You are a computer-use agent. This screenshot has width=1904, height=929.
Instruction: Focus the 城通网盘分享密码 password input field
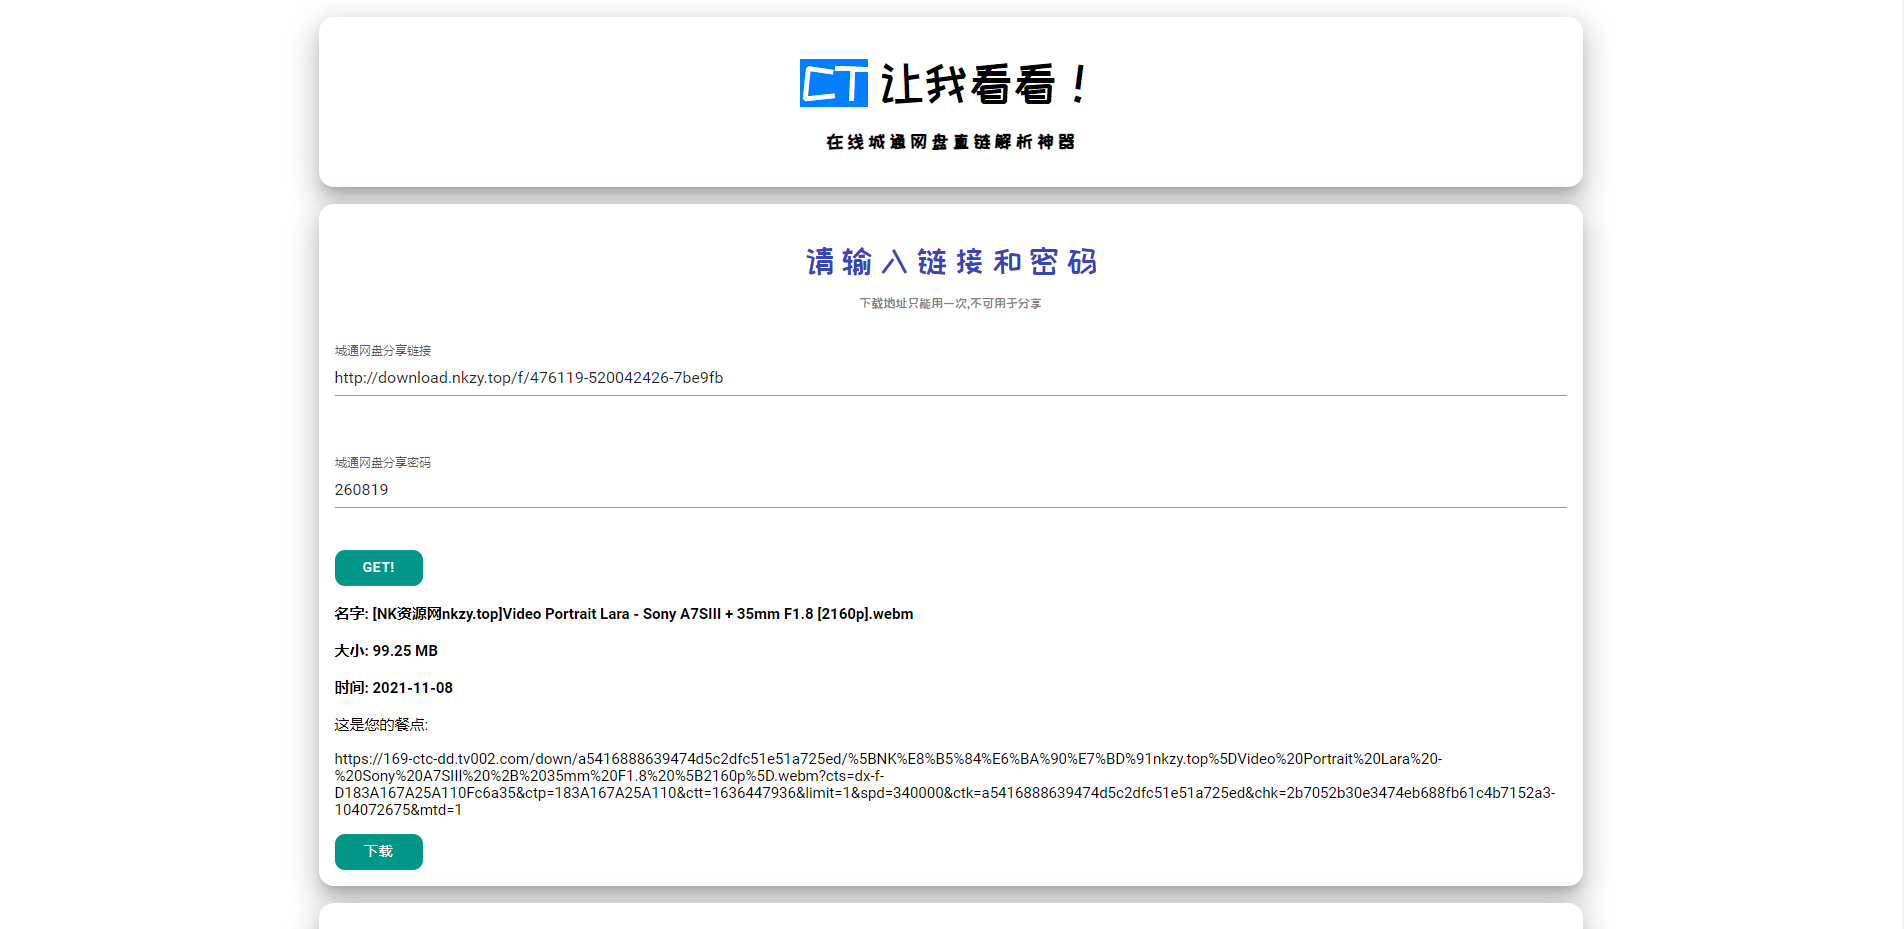click(x=950, y=490)
